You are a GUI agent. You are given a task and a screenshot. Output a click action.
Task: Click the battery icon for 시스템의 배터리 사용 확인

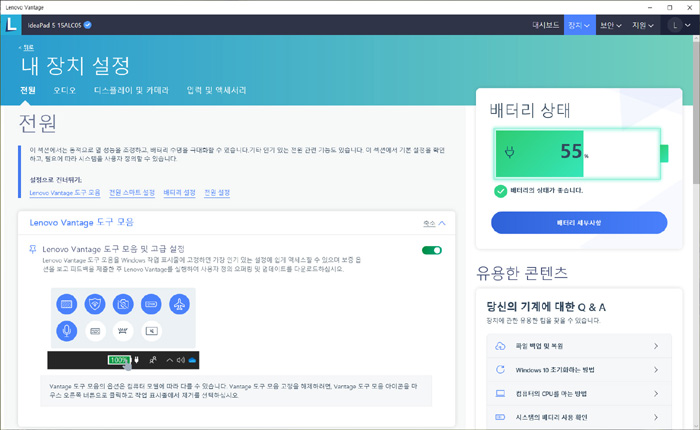(500, 417)
